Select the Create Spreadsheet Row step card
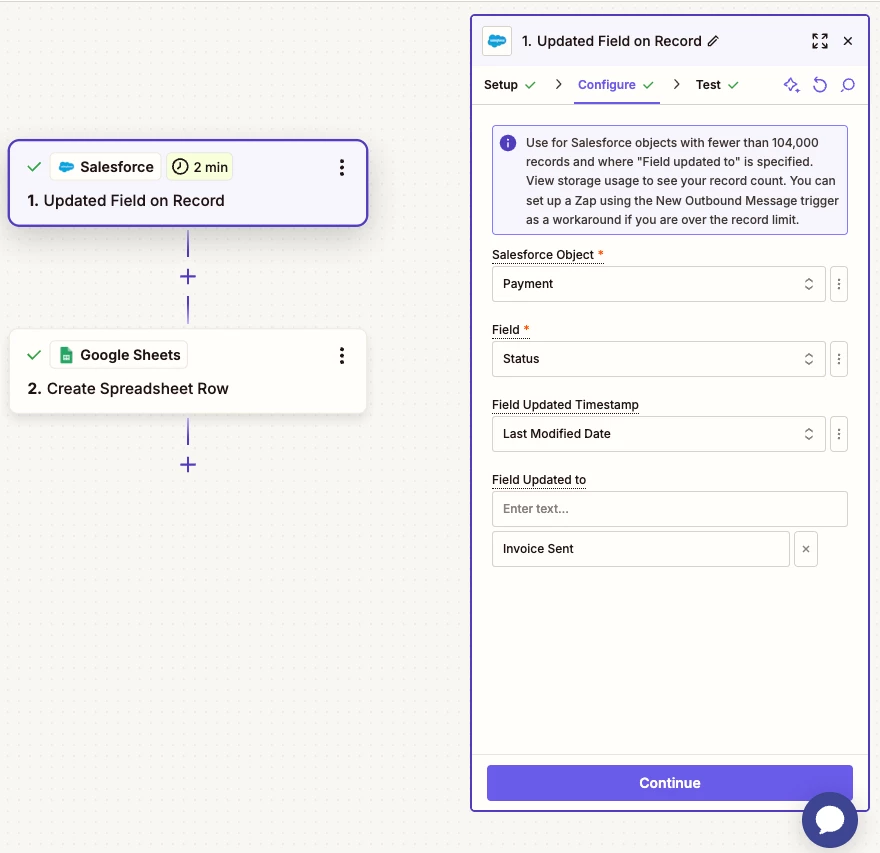 (x=188, y=372)
